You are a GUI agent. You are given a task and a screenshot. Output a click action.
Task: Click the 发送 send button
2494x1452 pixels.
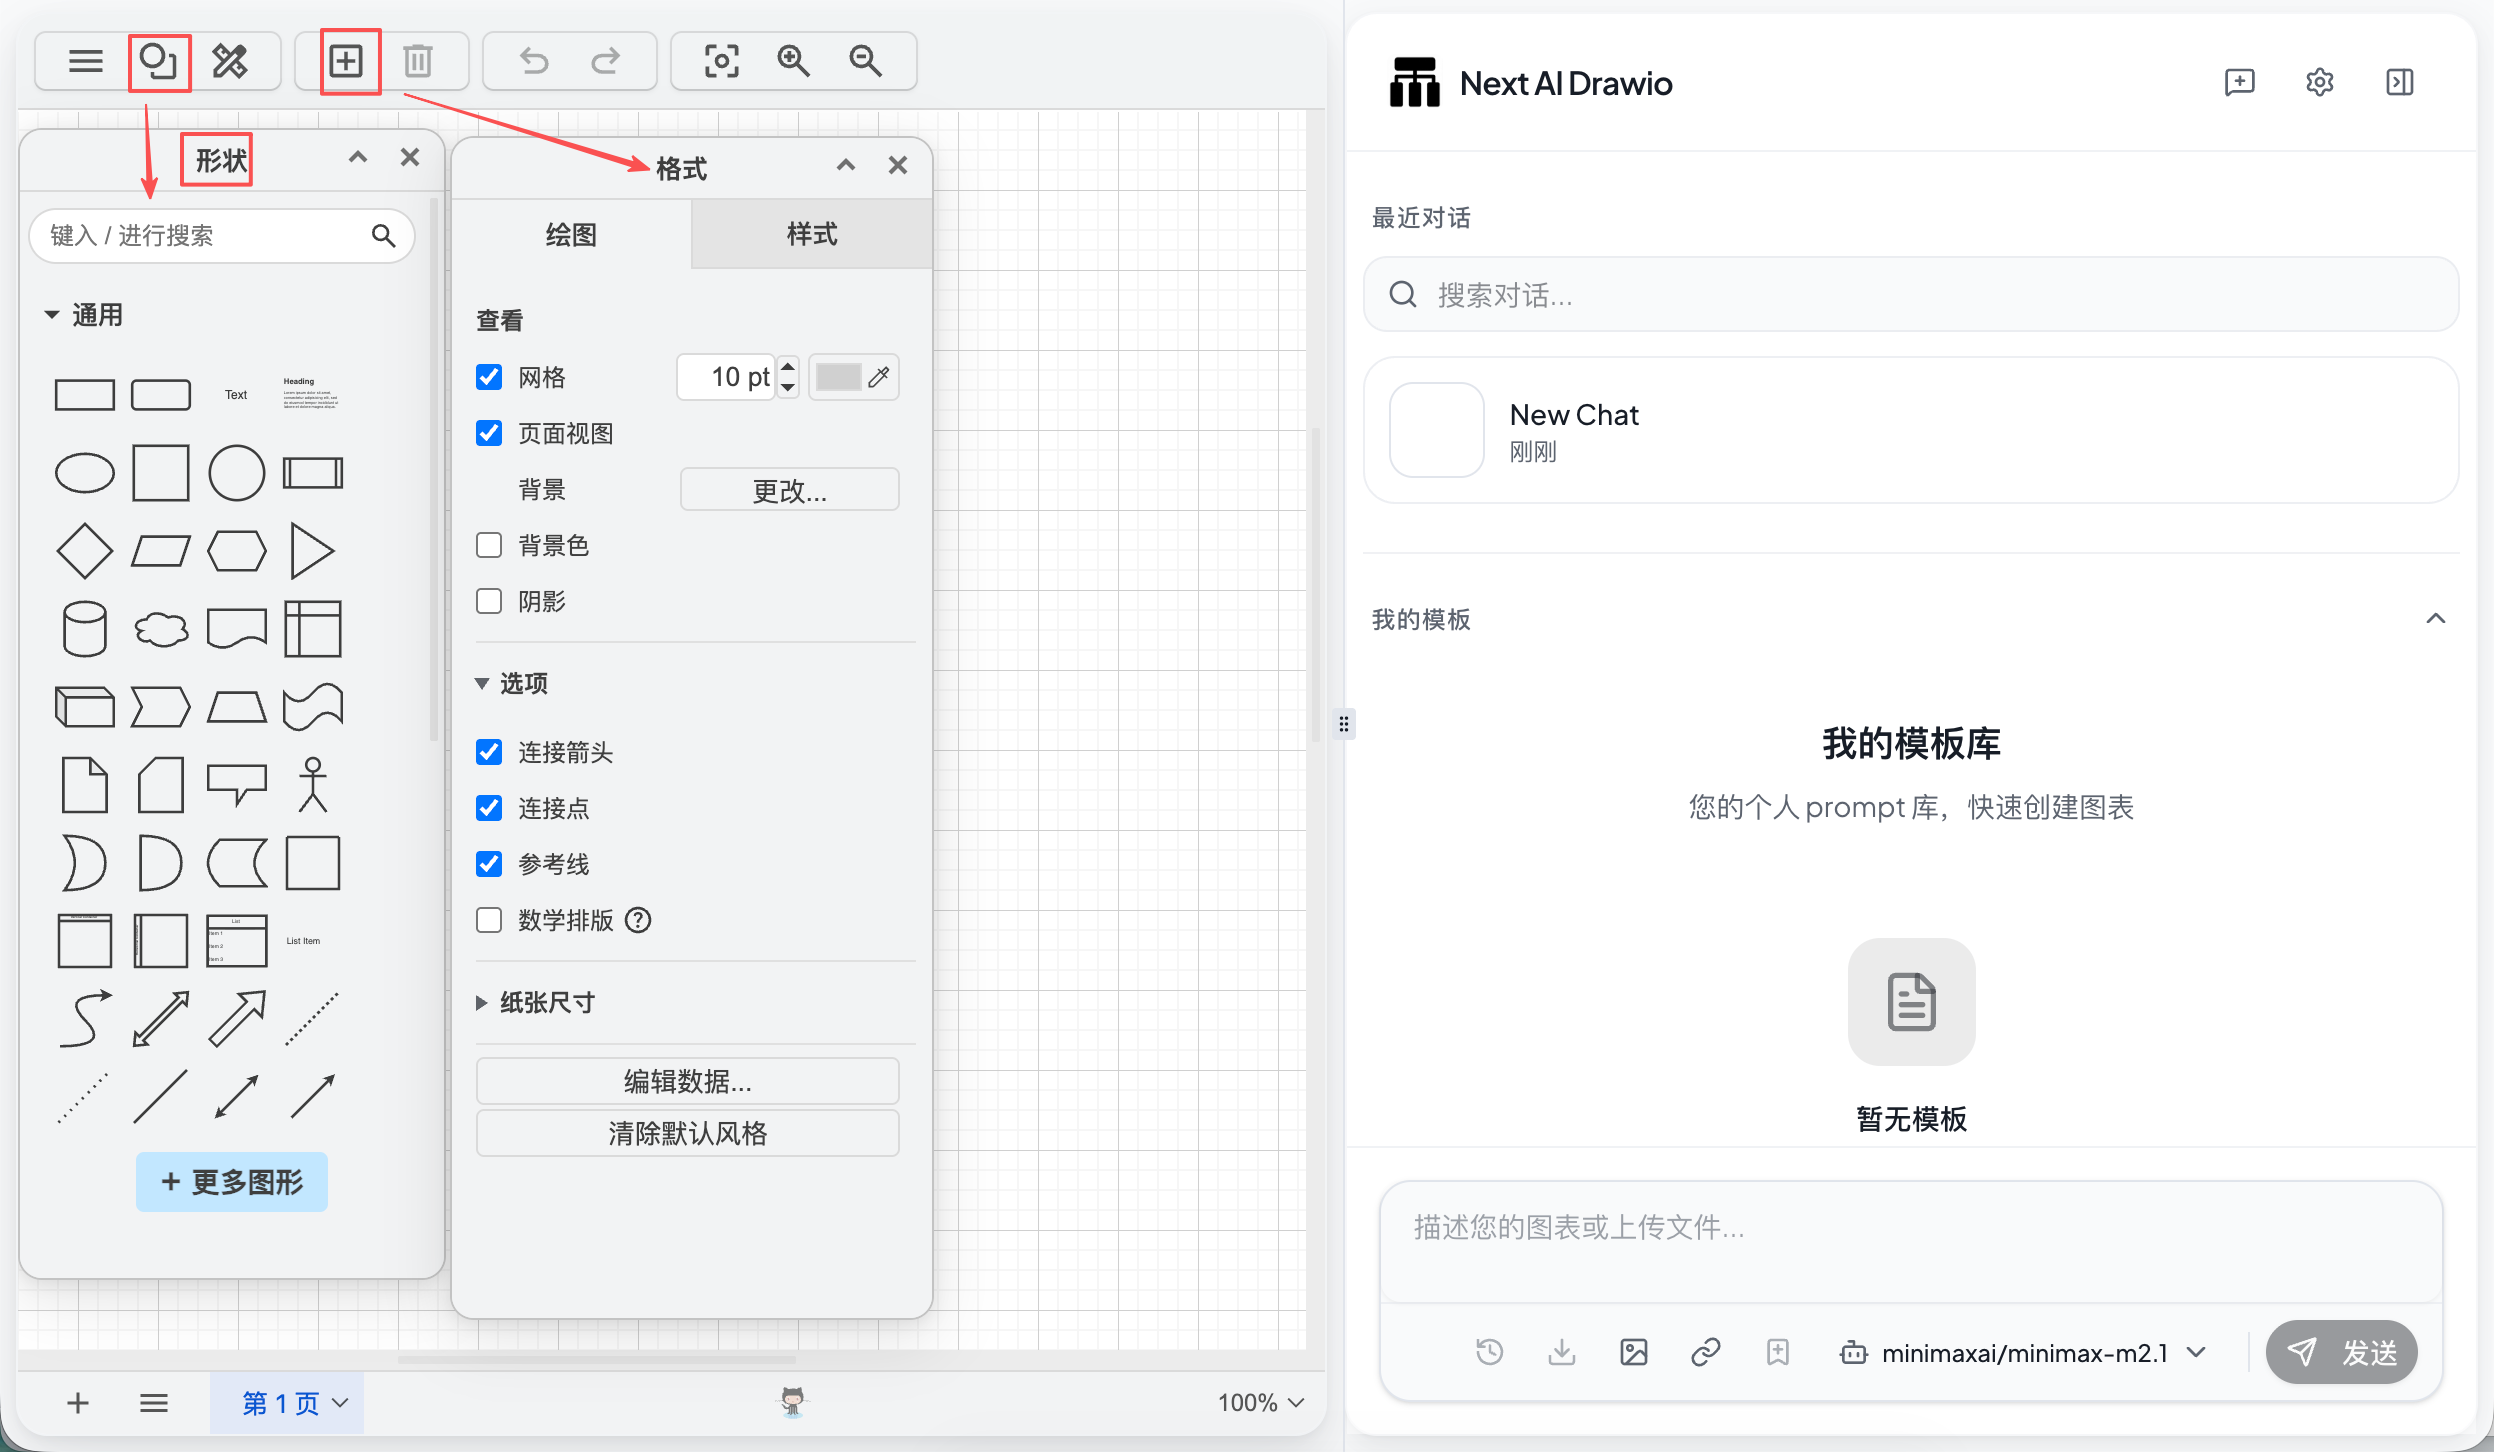(x=2342, y=1352)
